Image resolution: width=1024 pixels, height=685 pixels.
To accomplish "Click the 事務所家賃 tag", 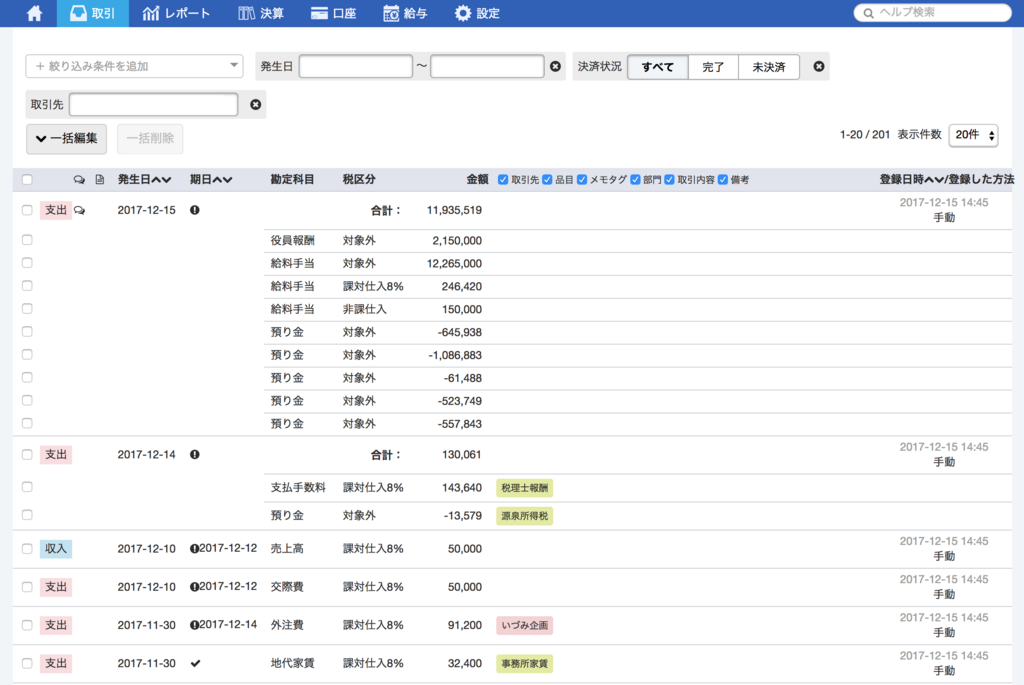I will pyautogui.click(x=524, y=663).
